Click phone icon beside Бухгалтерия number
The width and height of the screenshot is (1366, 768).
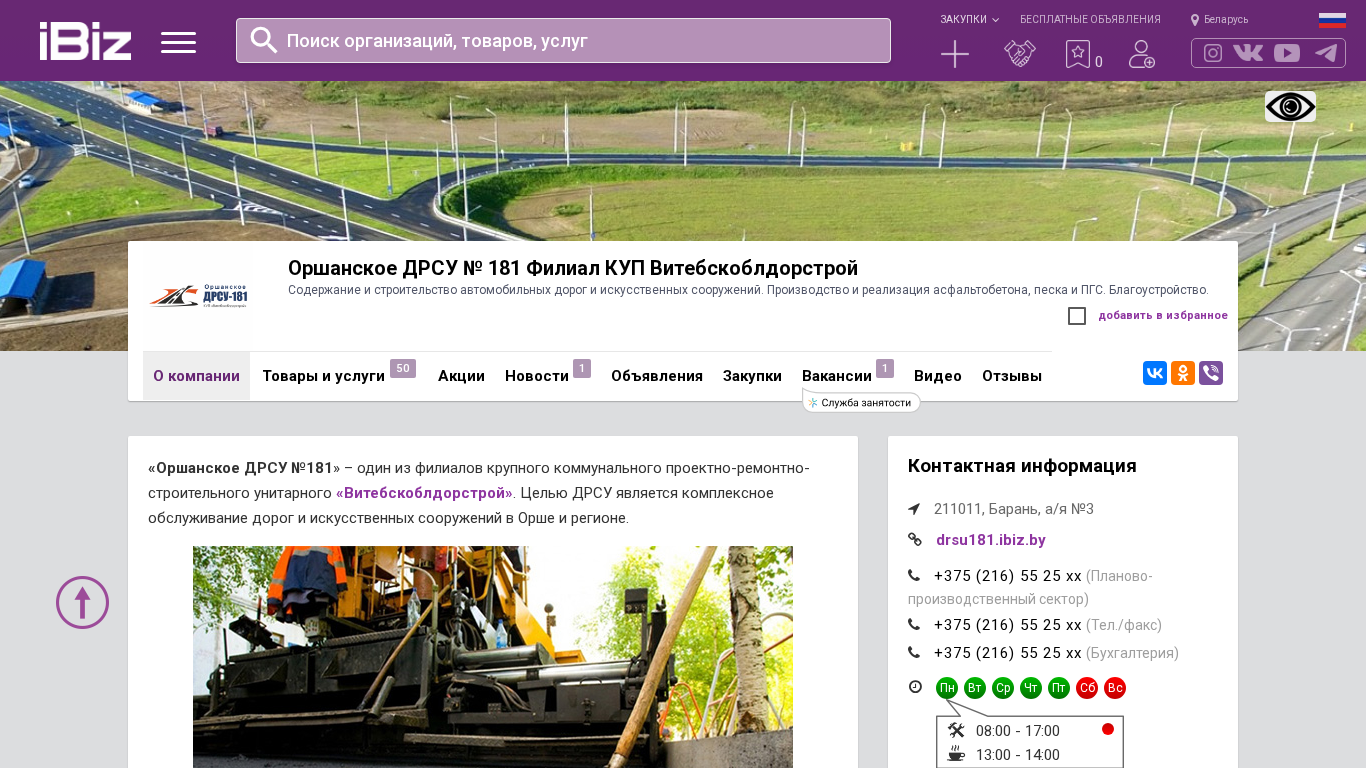click(914, 653)
